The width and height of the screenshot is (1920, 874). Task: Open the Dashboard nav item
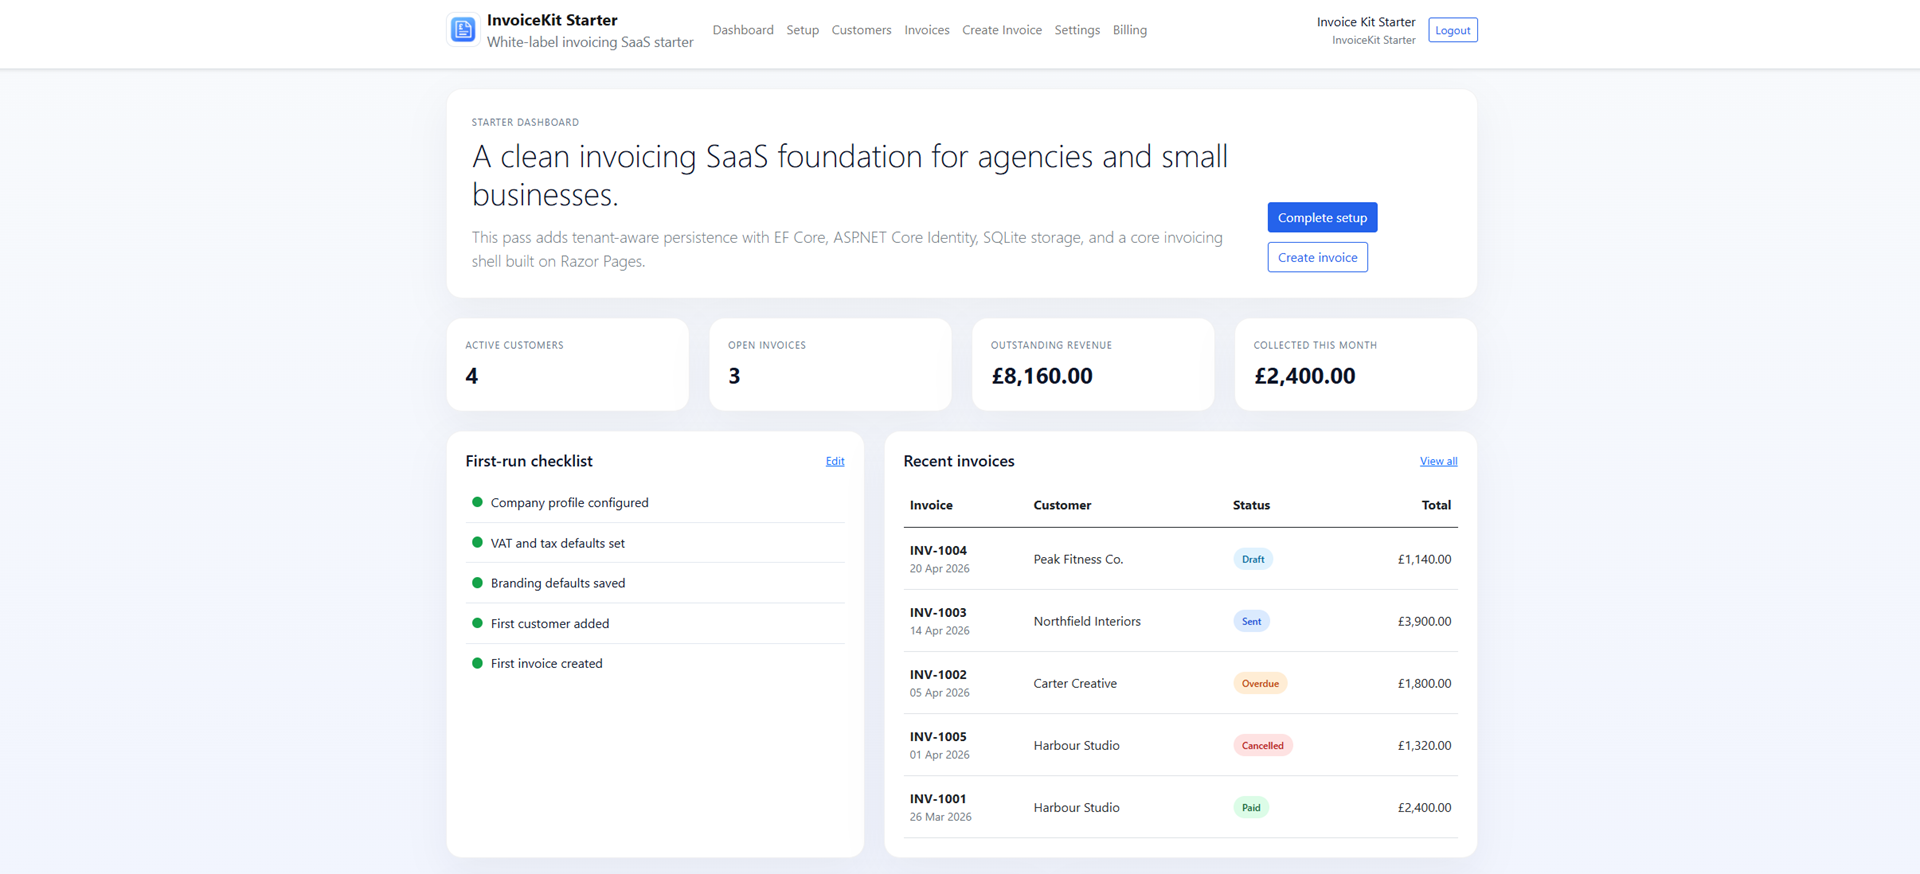[x=743, y=30]
